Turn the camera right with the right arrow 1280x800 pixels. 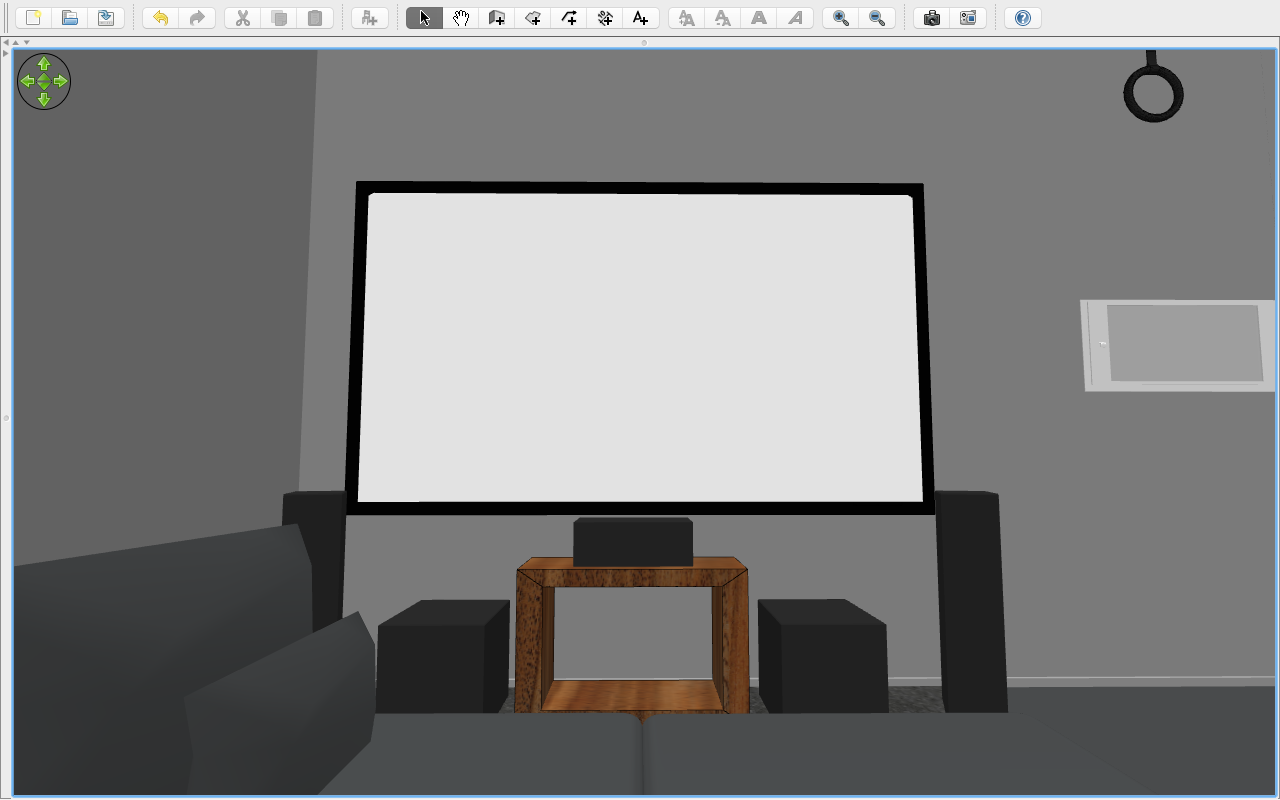(61, 81)
